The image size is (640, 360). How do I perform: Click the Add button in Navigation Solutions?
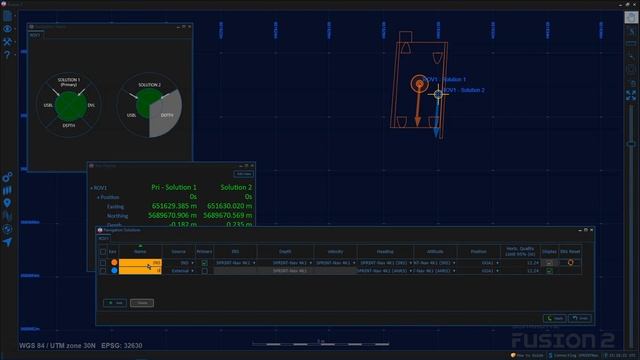tap(115, 303)
